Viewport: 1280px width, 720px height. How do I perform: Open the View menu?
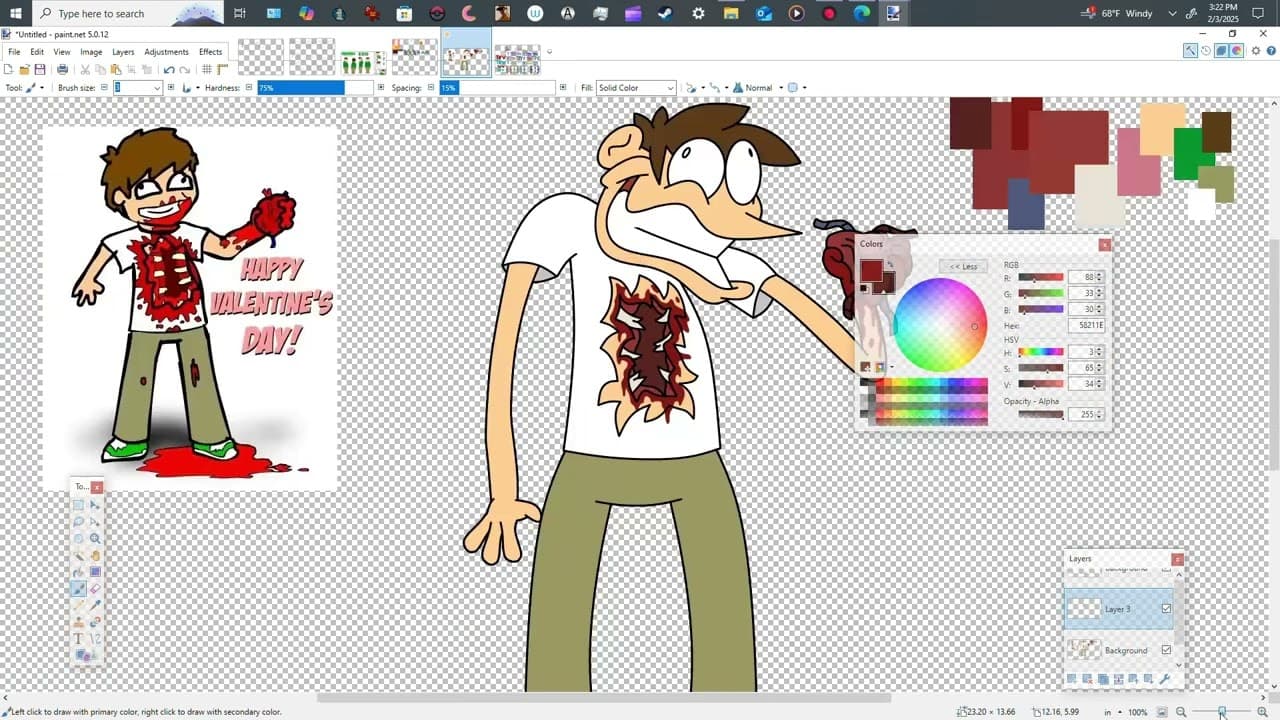point(62,52)
